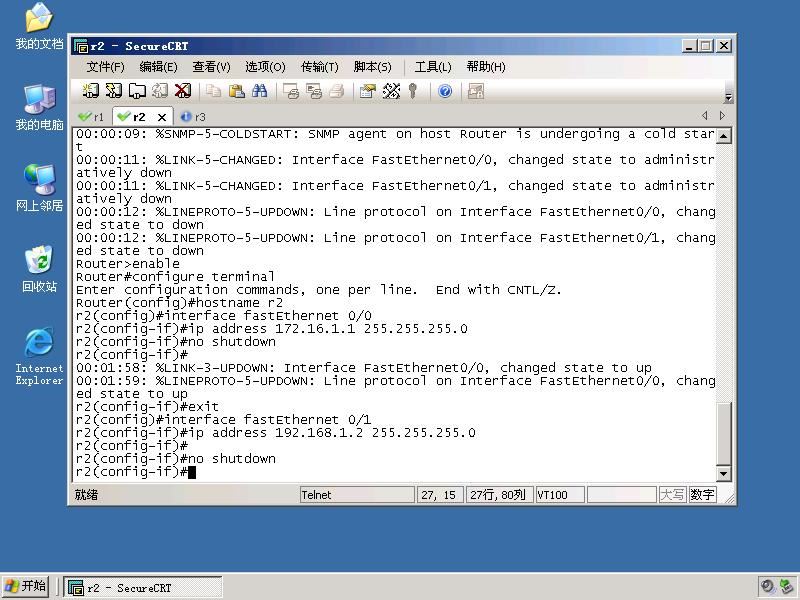Open the 工具(L) menu
The height and width of the screenshot is (600, 800).
pyautogui.click(x=433, y=67)
